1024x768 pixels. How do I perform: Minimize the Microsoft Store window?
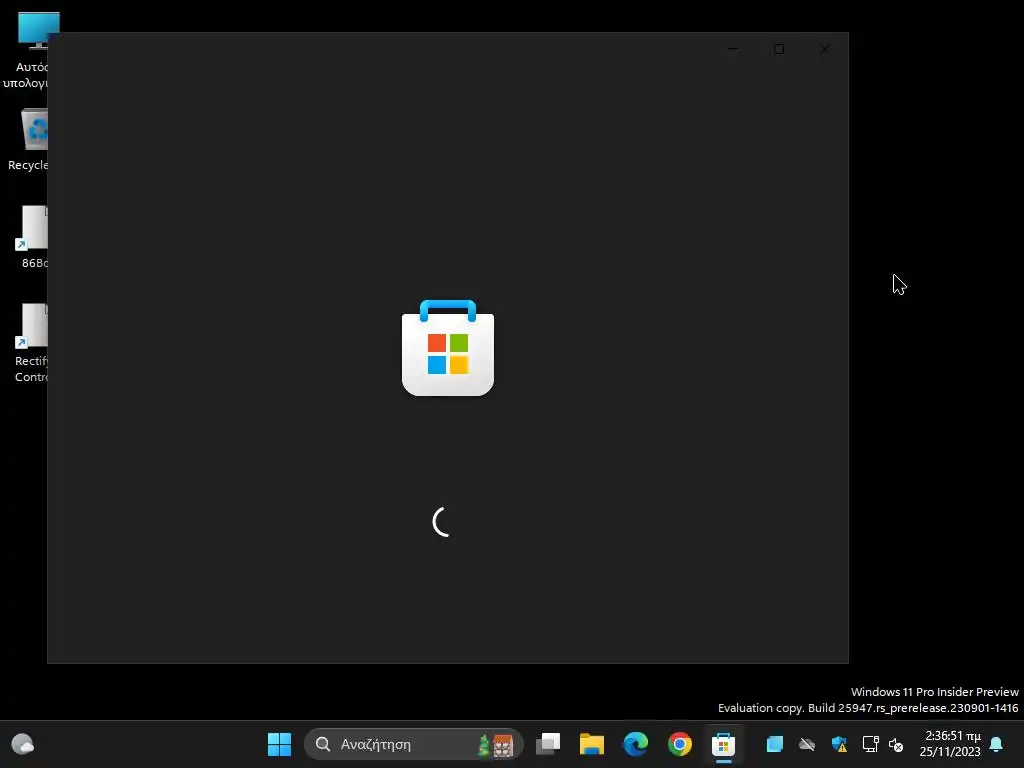click(733, 49)
